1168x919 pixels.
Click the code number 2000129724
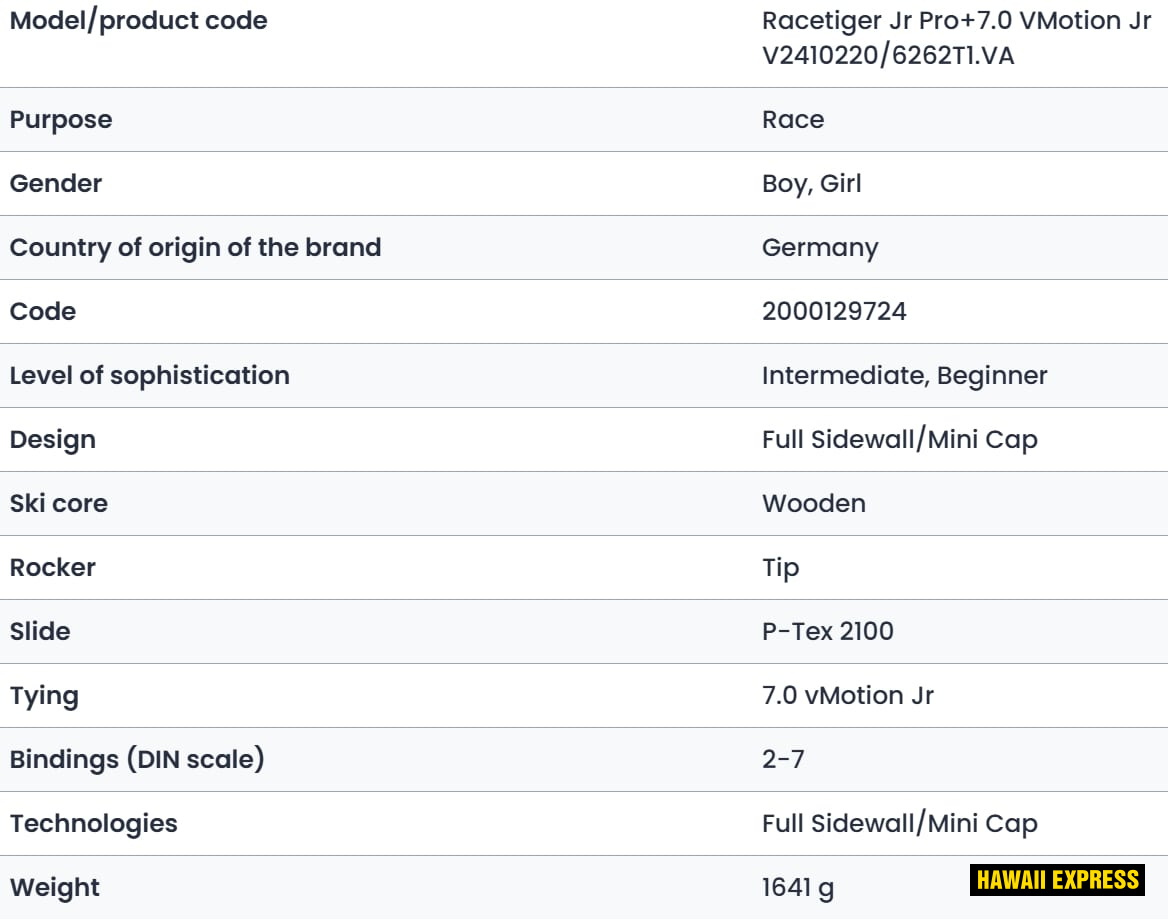pos(834,312)
